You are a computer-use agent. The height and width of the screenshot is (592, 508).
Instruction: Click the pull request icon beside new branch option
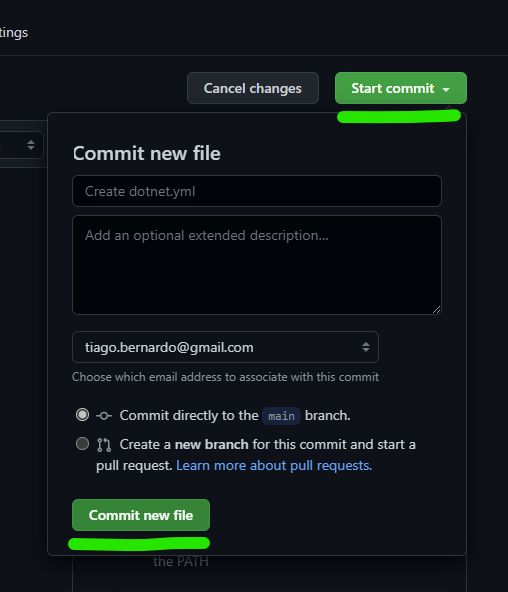(x=104, y=445)
